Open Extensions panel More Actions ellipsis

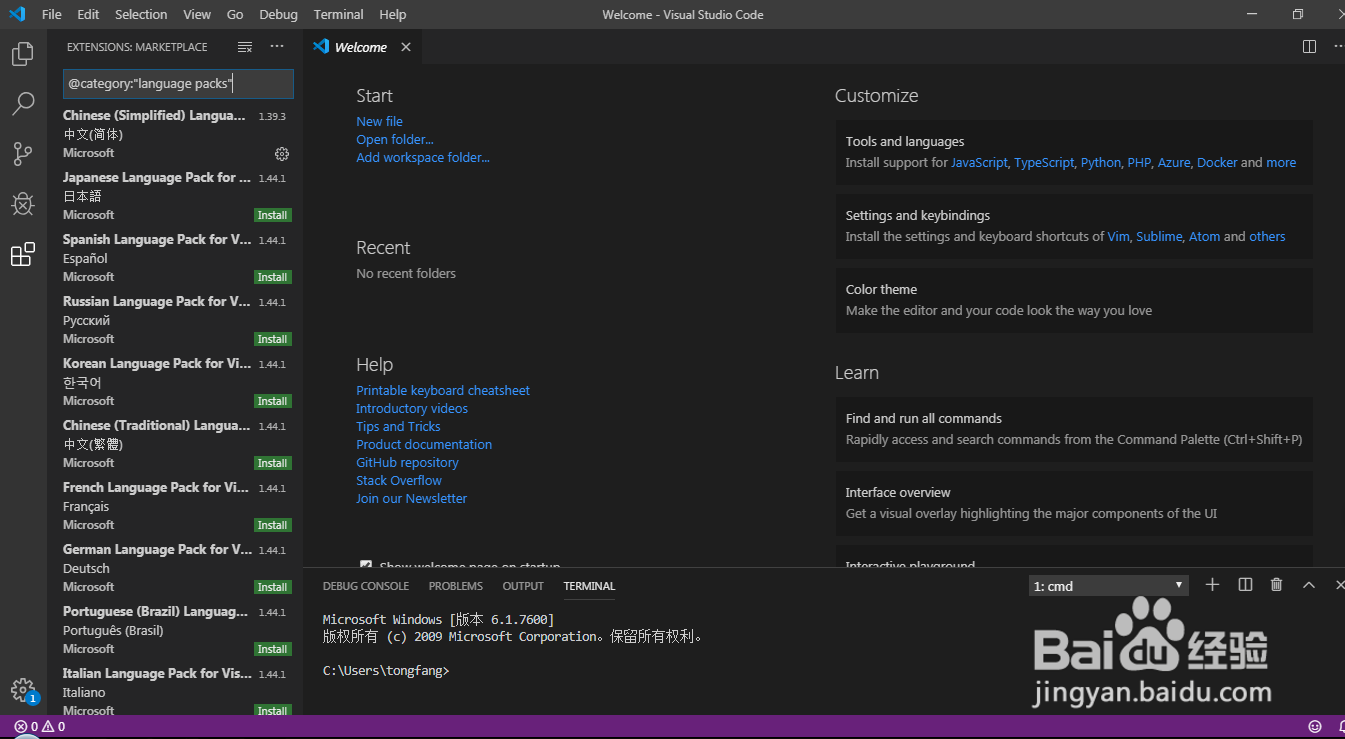pos(277,47)
